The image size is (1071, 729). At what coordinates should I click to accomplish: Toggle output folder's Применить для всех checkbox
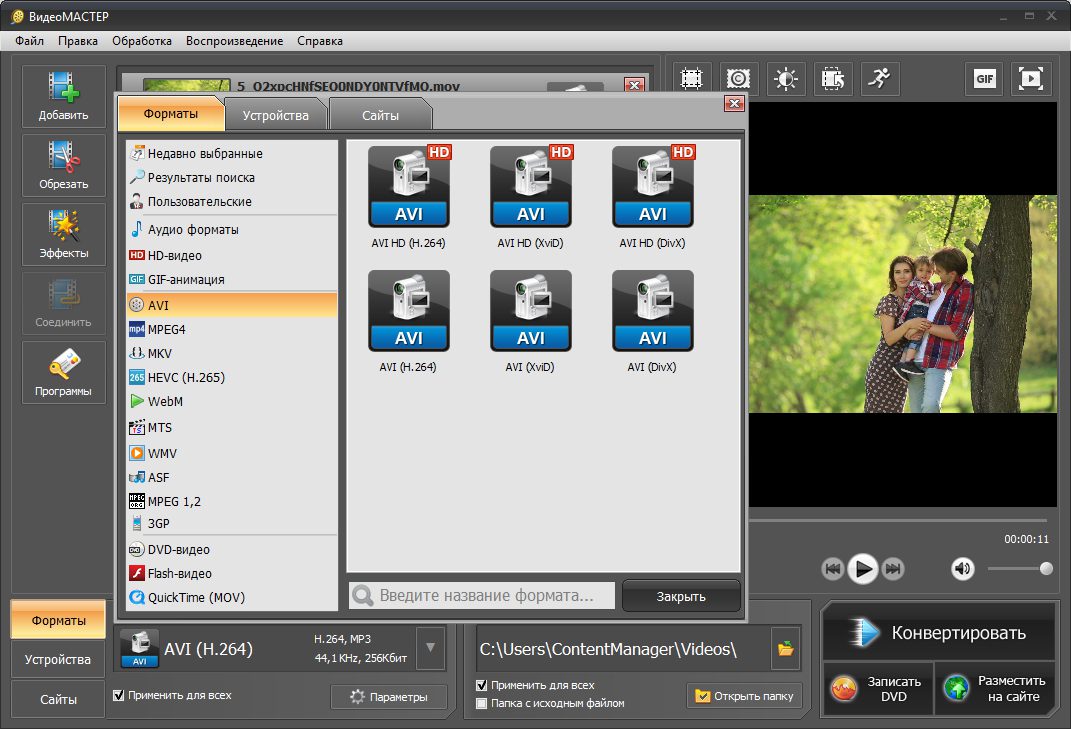click(x=482, y=685)
